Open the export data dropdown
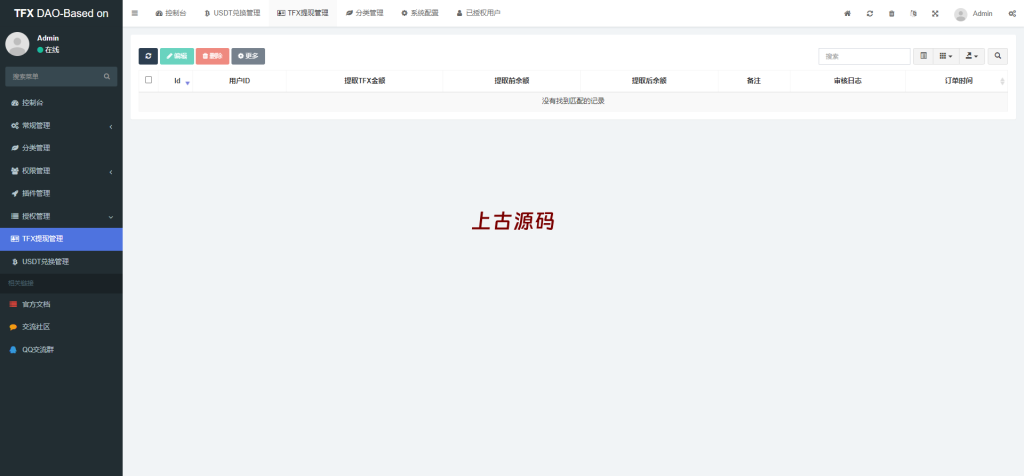 click(x=972, y=56)
